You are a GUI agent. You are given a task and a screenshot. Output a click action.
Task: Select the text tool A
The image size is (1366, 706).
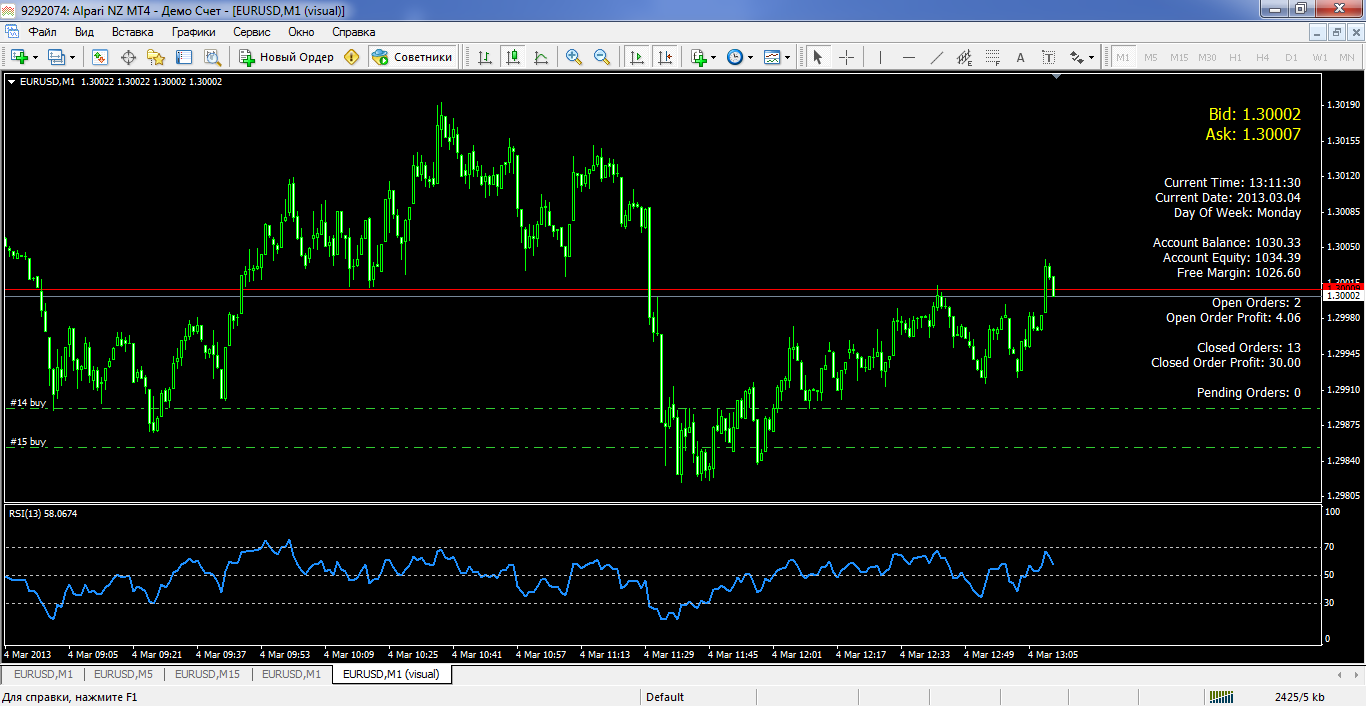pos(1021,57)
